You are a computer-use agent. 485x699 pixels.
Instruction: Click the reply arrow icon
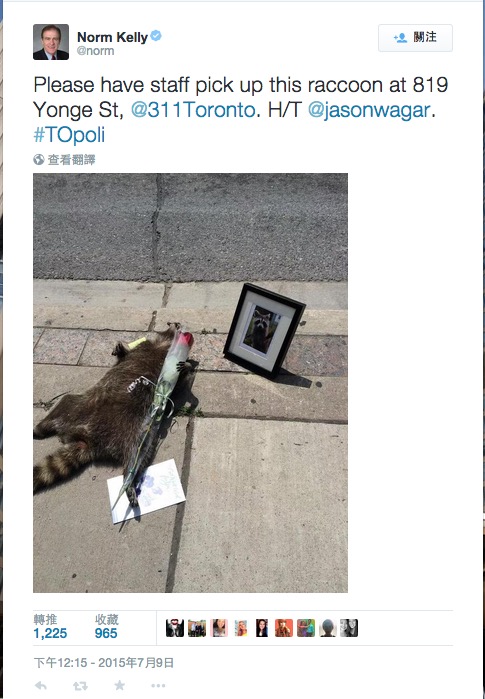41,686
